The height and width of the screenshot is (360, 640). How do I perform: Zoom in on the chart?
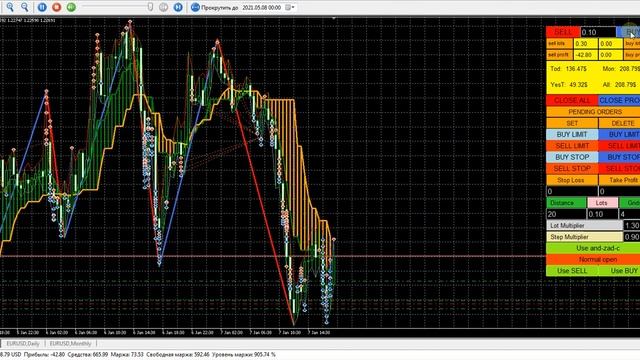(10, 7)
